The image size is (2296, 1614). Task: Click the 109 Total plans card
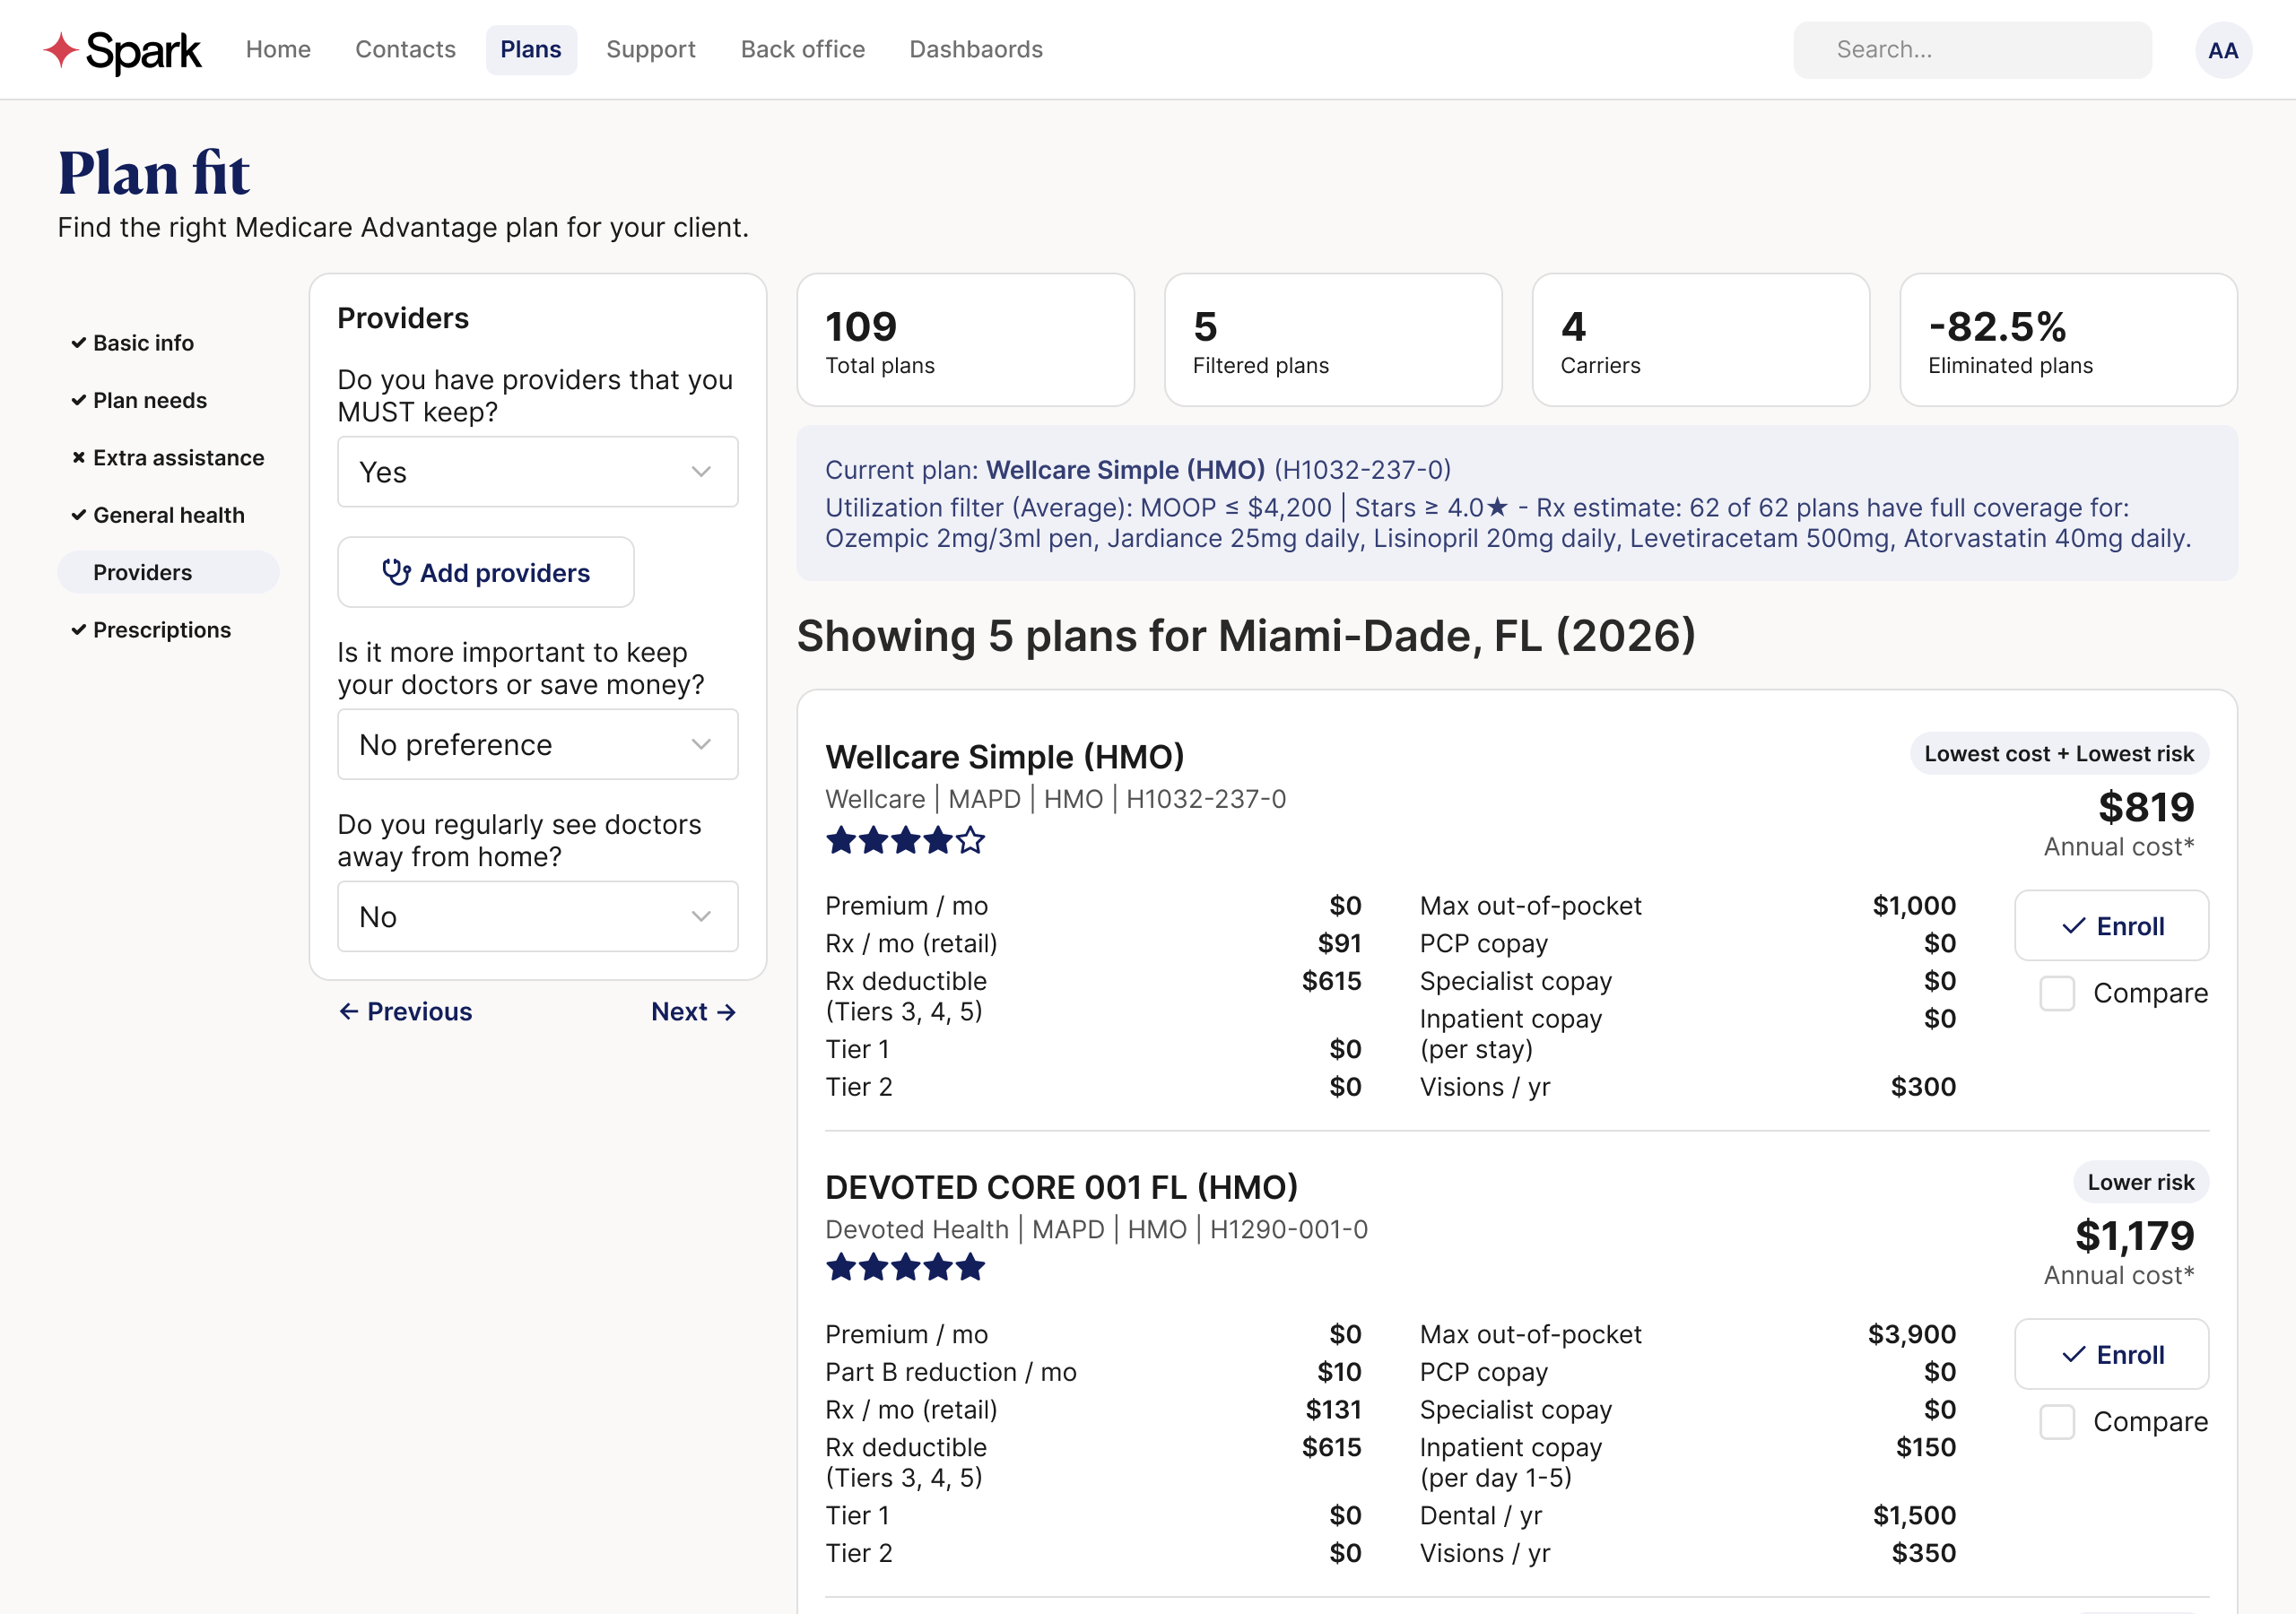(965, 340)
